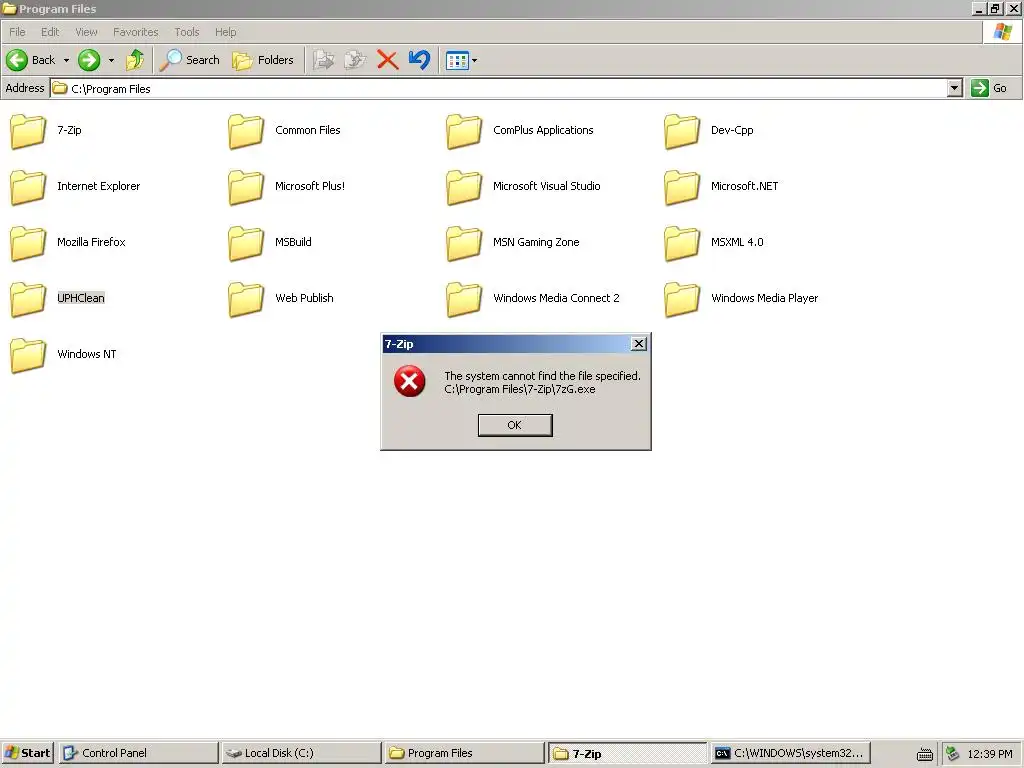The height and width of the screenshot is (768, 1024).
Task: Select the Windows Media Player folder icon
Action: (x=682, y=299)
